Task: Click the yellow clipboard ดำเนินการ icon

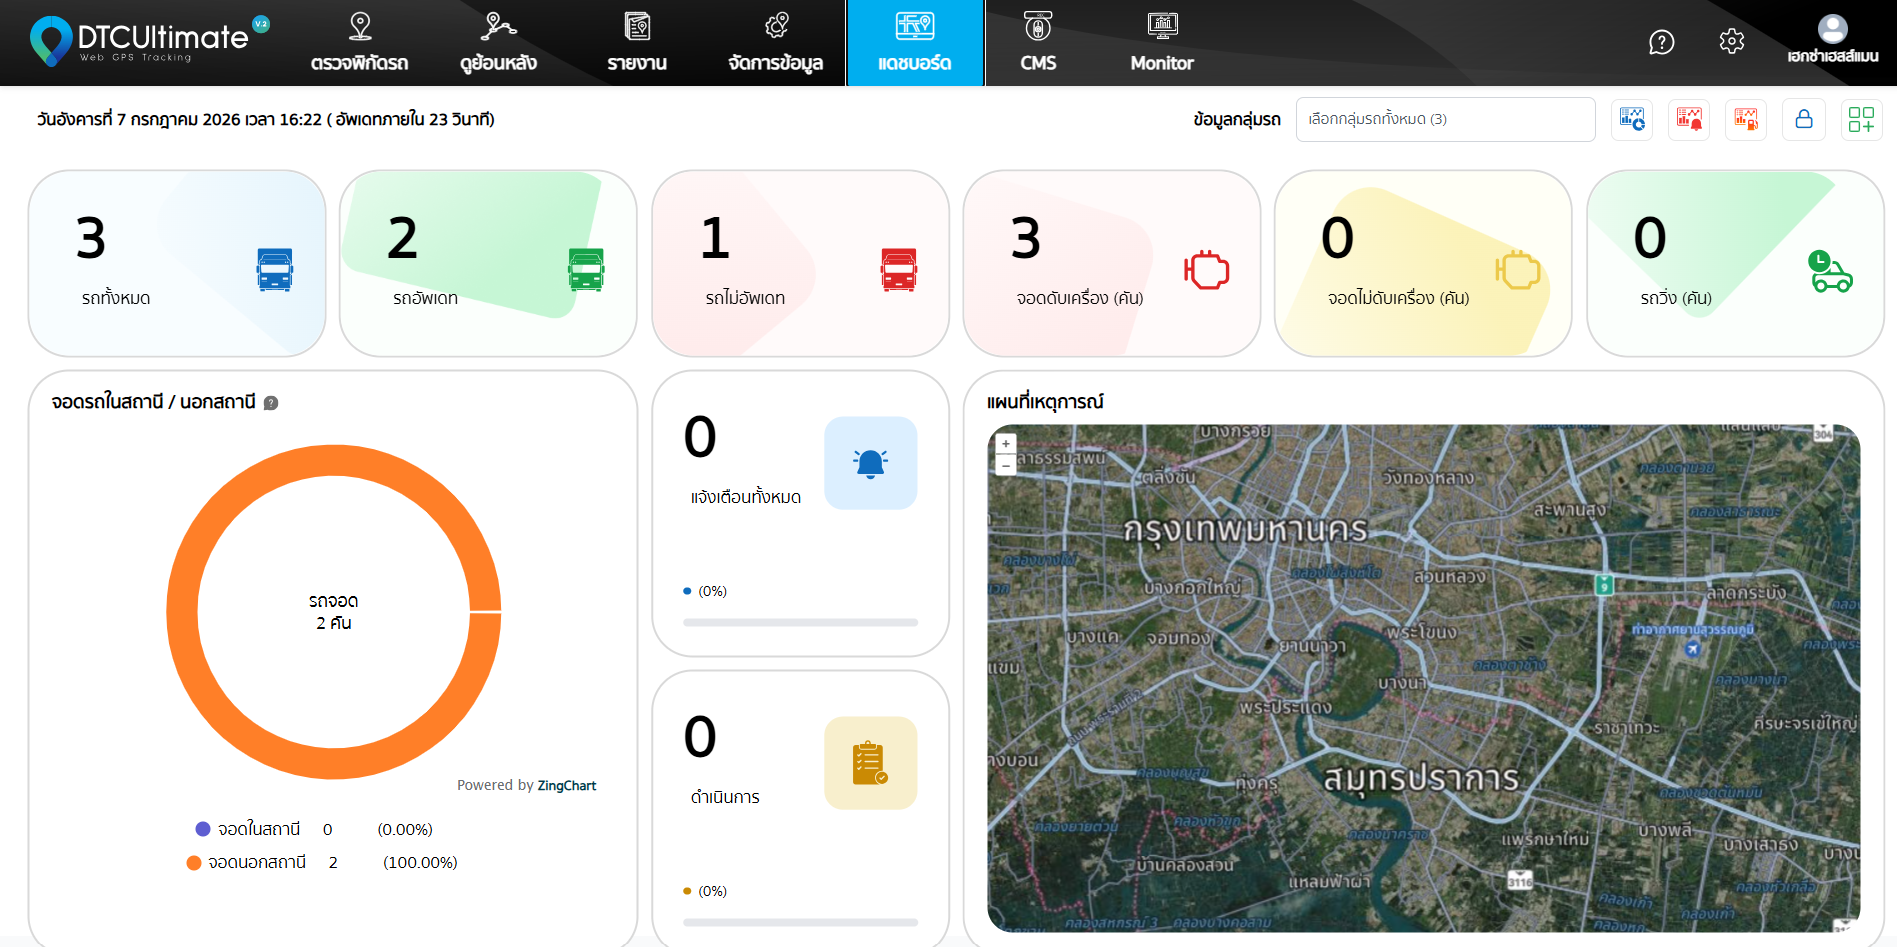Action: click(870, 763)
